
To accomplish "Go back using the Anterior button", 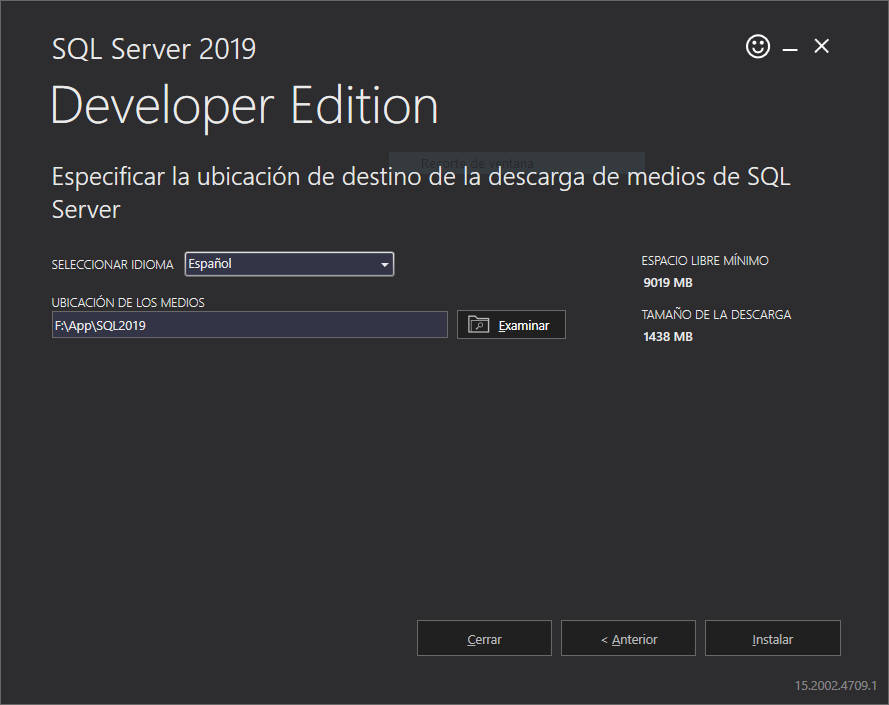I will click(628, 638).
